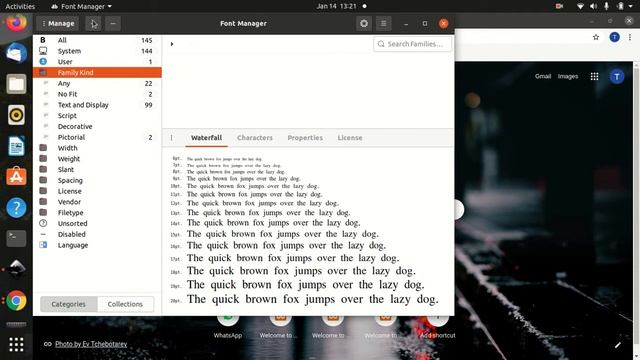Show Applications grid in the dock
The width and height of the screenshot is (640, 360).
pyautogui.click(x=16, y=344)
